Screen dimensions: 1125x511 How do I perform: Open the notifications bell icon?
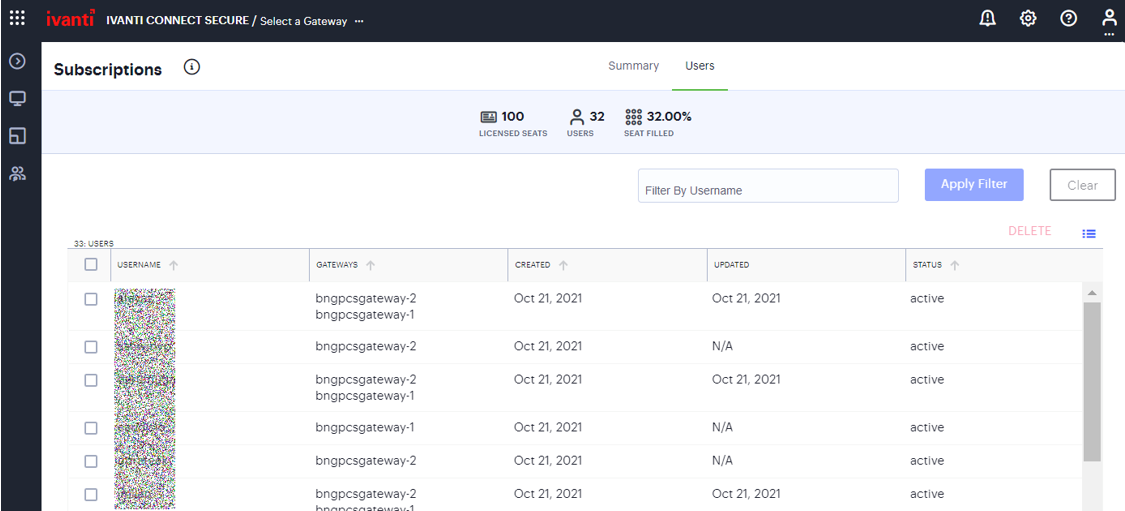(x=987, y=18)
